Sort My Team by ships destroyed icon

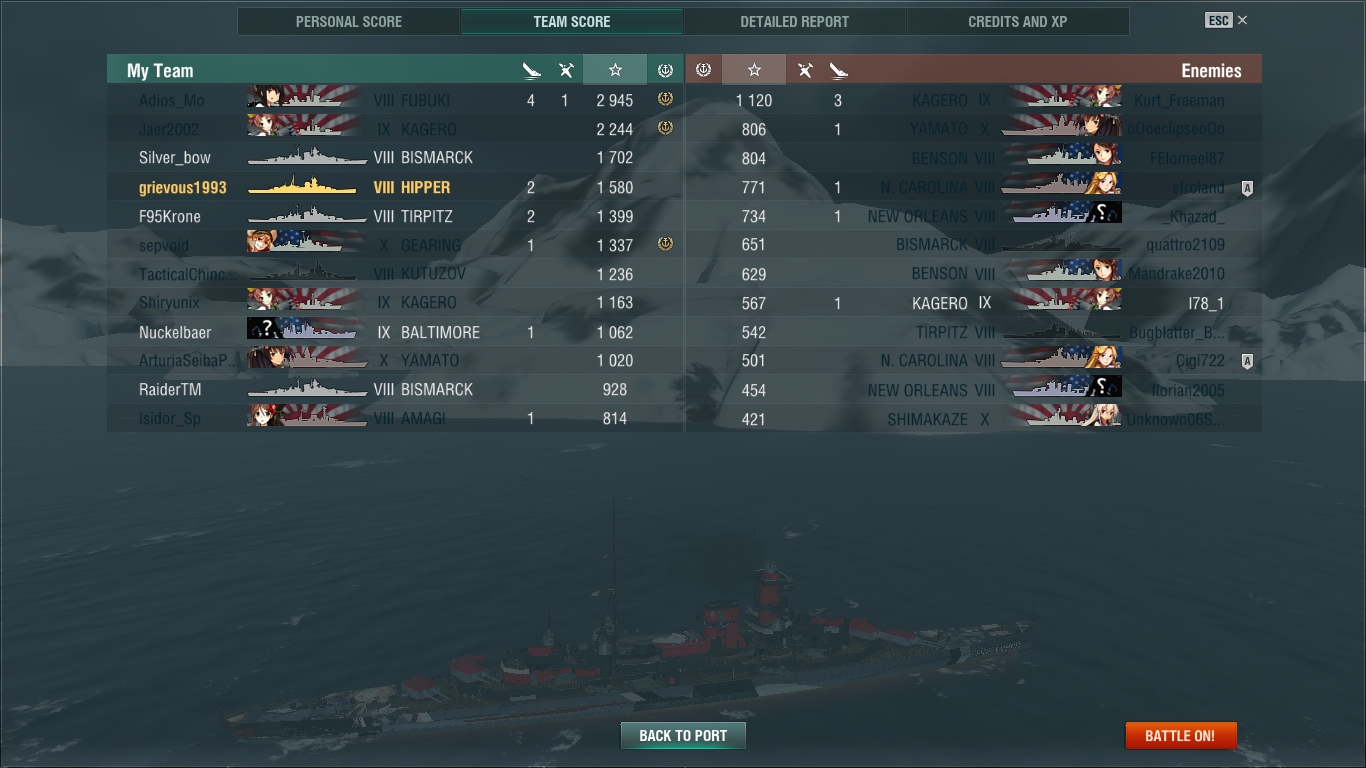click(x=532, y=70)
